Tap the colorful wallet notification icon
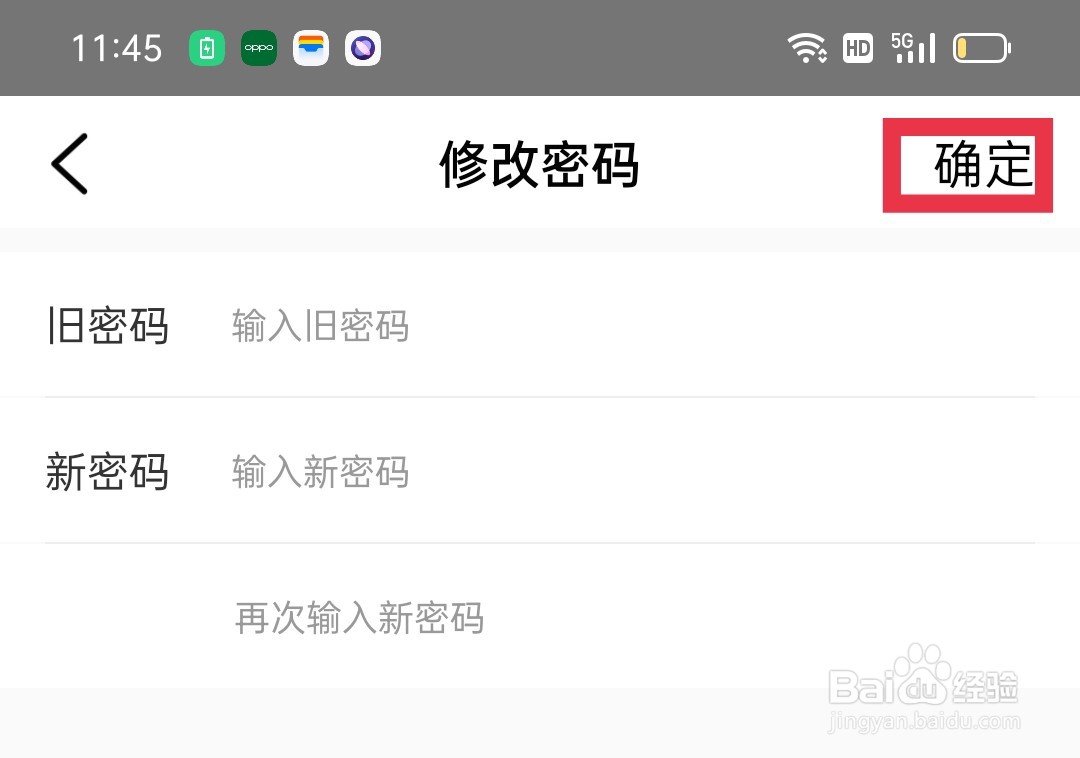 click(311, 48)
